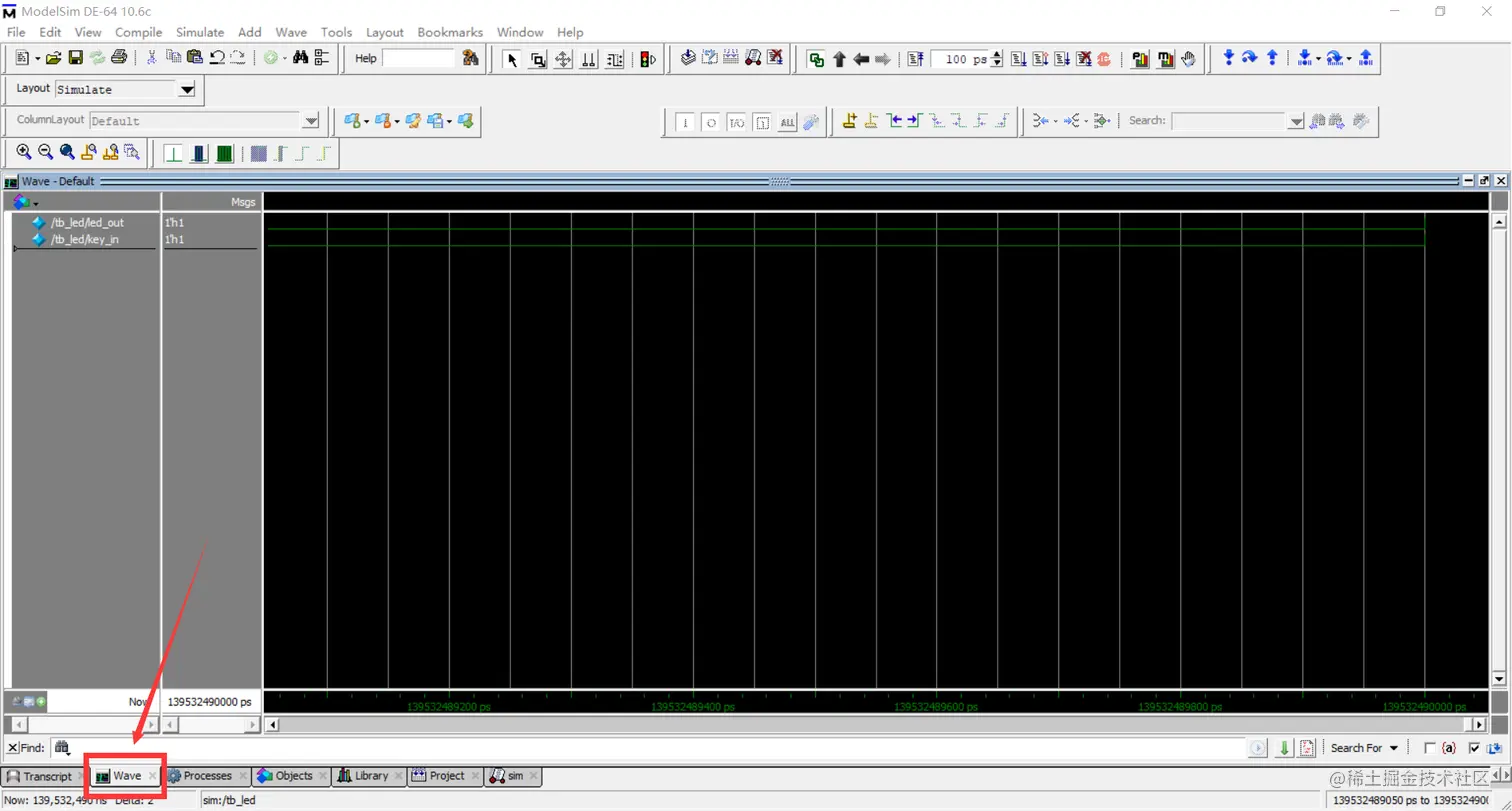Toggle the regular expression (a) checkbox

pyautogui.click(x=1429, y=748)
